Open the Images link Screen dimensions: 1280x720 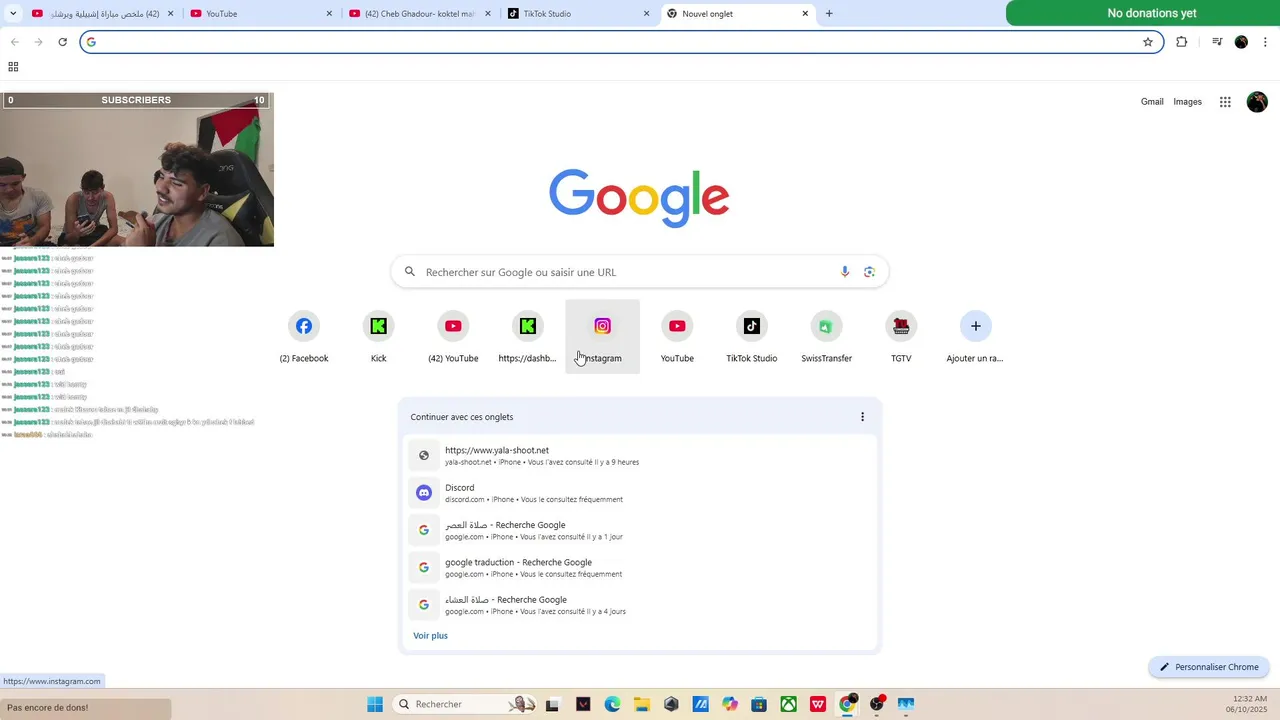(x=1188, y=102)
